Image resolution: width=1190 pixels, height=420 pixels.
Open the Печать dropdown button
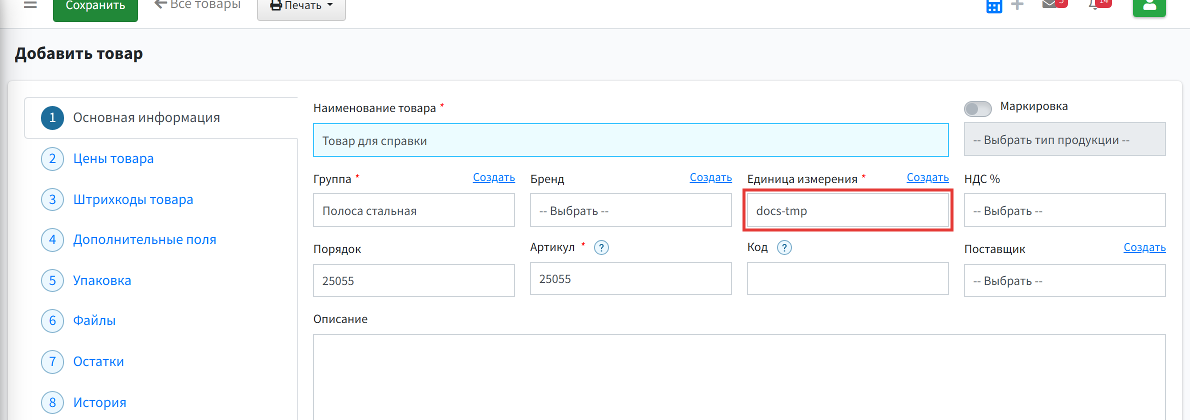point(301,6)
